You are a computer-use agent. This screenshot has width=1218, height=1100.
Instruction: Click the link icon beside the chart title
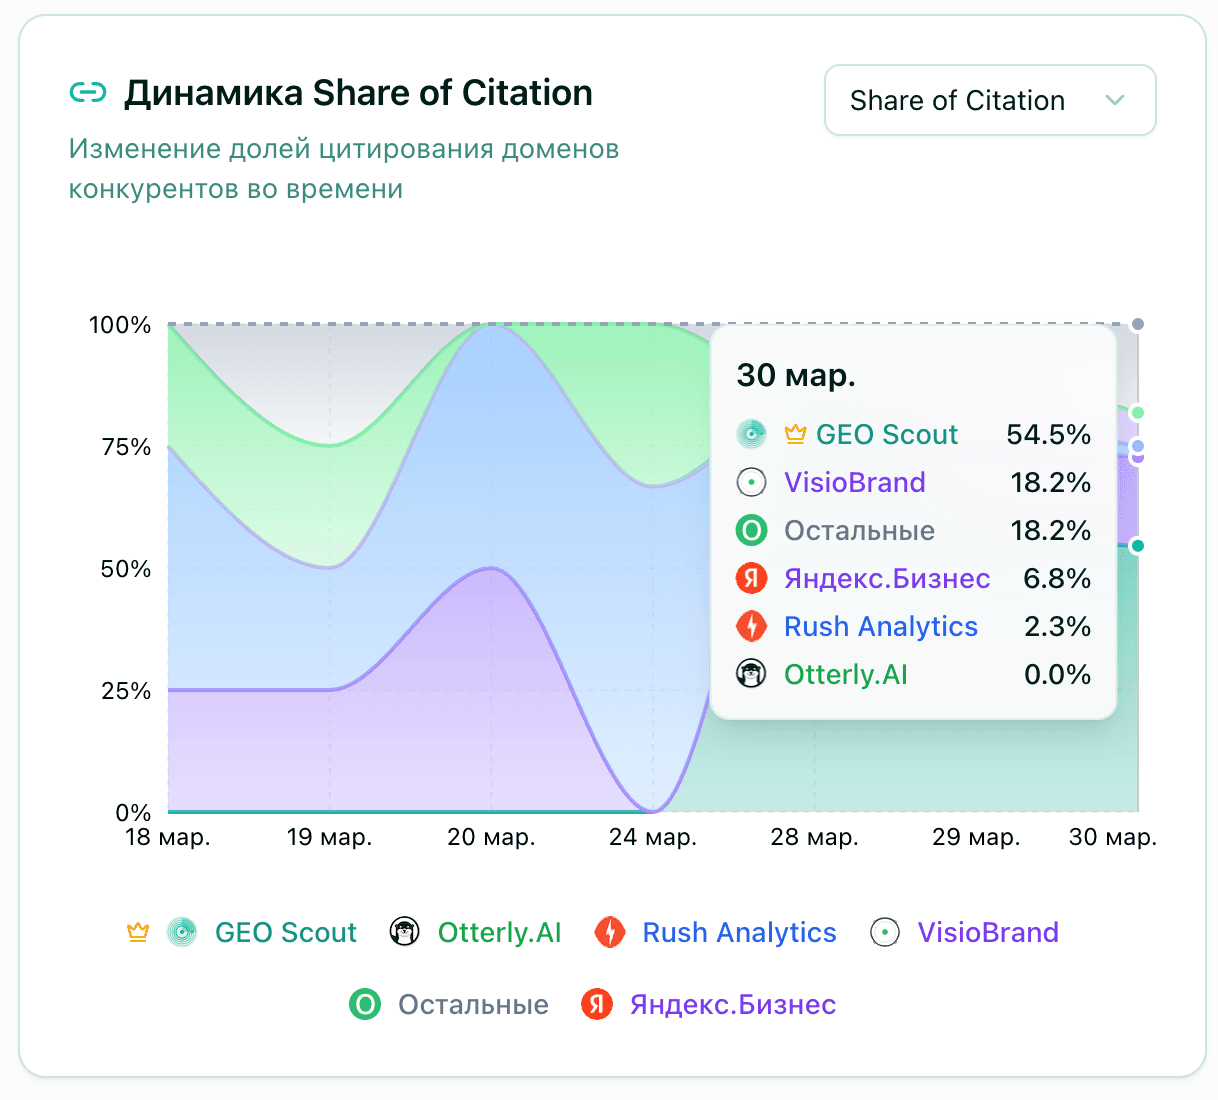pyautogui.click(x=88, y=91)
